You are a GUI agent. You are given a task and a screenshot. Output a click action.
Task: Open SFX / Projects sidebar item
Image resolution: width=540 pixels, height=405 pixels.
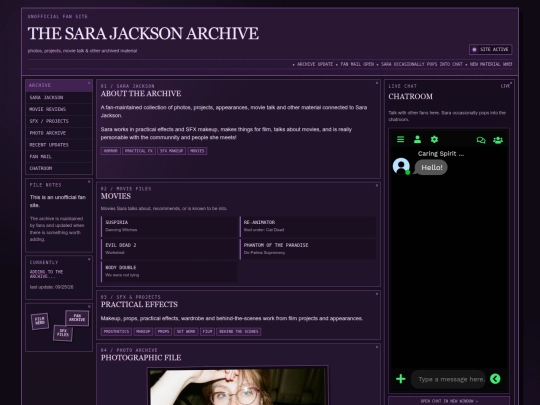pyautogui.click(x=59, y=121)
